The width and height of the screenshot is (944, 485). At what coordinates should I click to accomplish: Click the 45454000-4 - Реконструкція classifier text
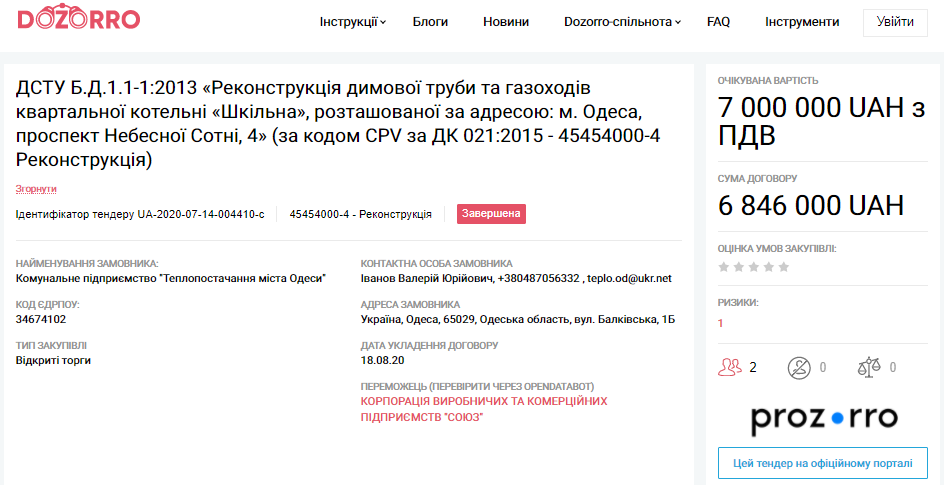tap(361, 214)
